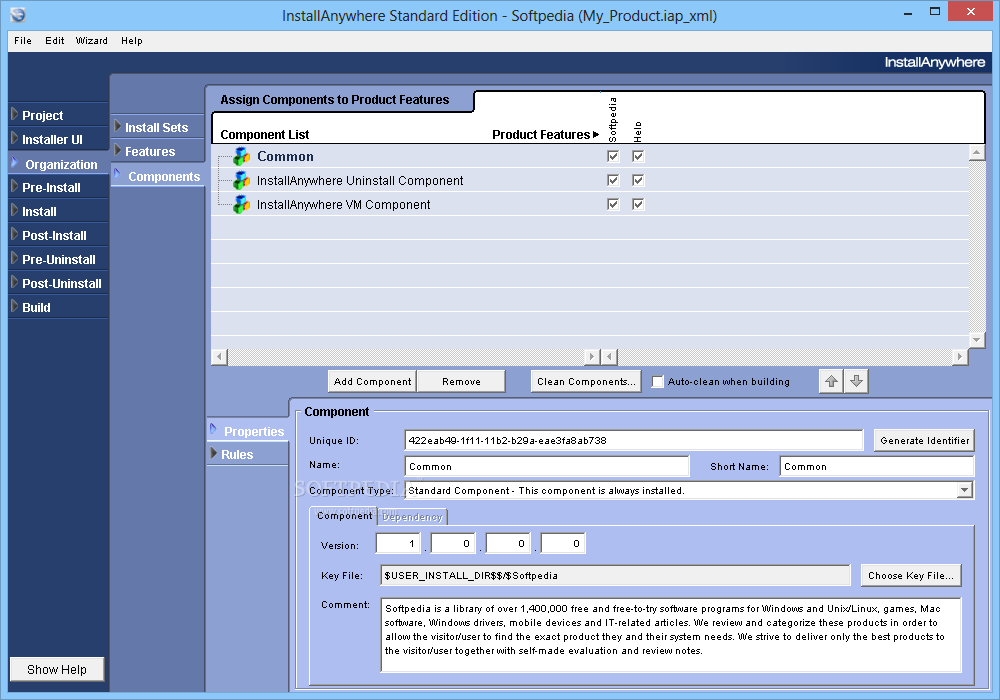
Task: Click Clean Components button
Action: coord(586,381)
